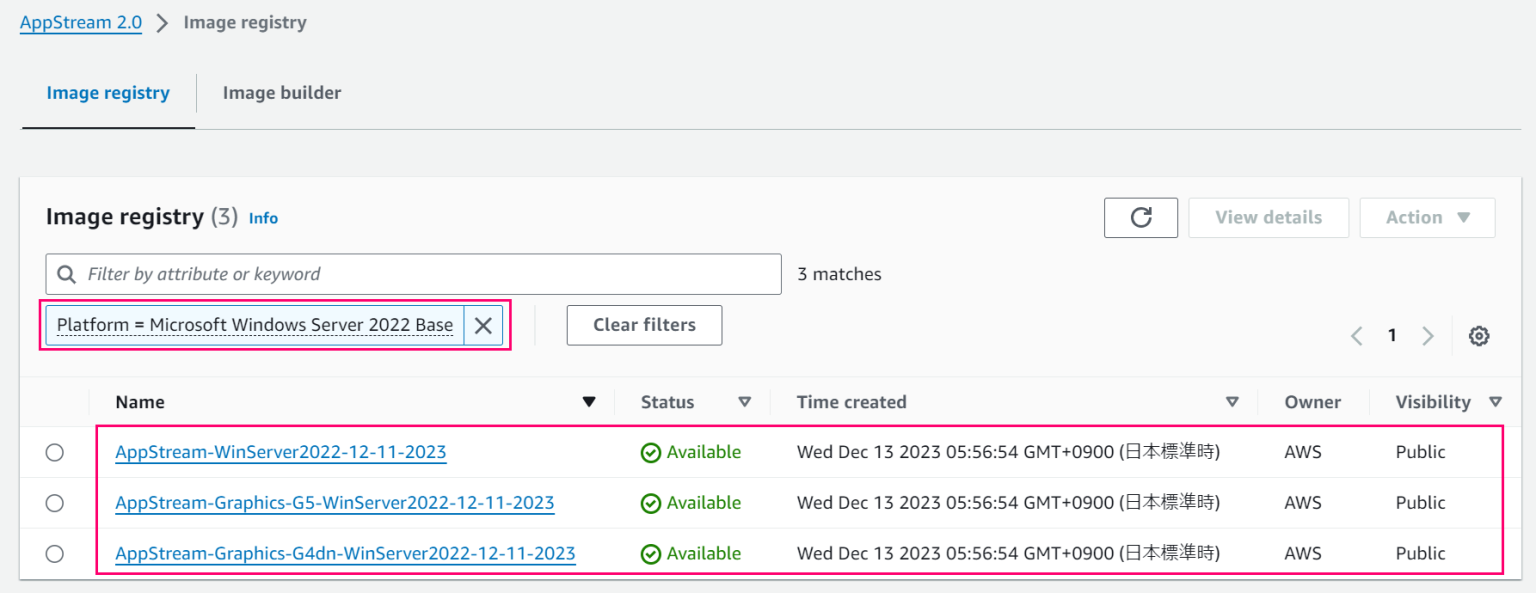This screenshot has height=593, width=1536.
Task: Remove the Platform filter with the X icon
Action: tap(483, 325)
